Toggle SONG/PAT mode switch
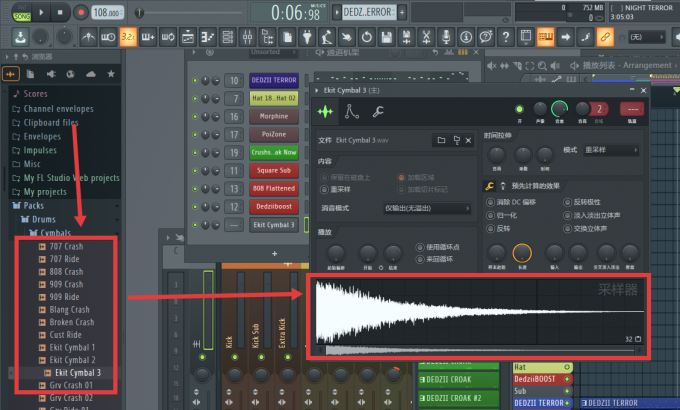The width and height of the screenshot is (680, 410). click(x=22, y=13)
